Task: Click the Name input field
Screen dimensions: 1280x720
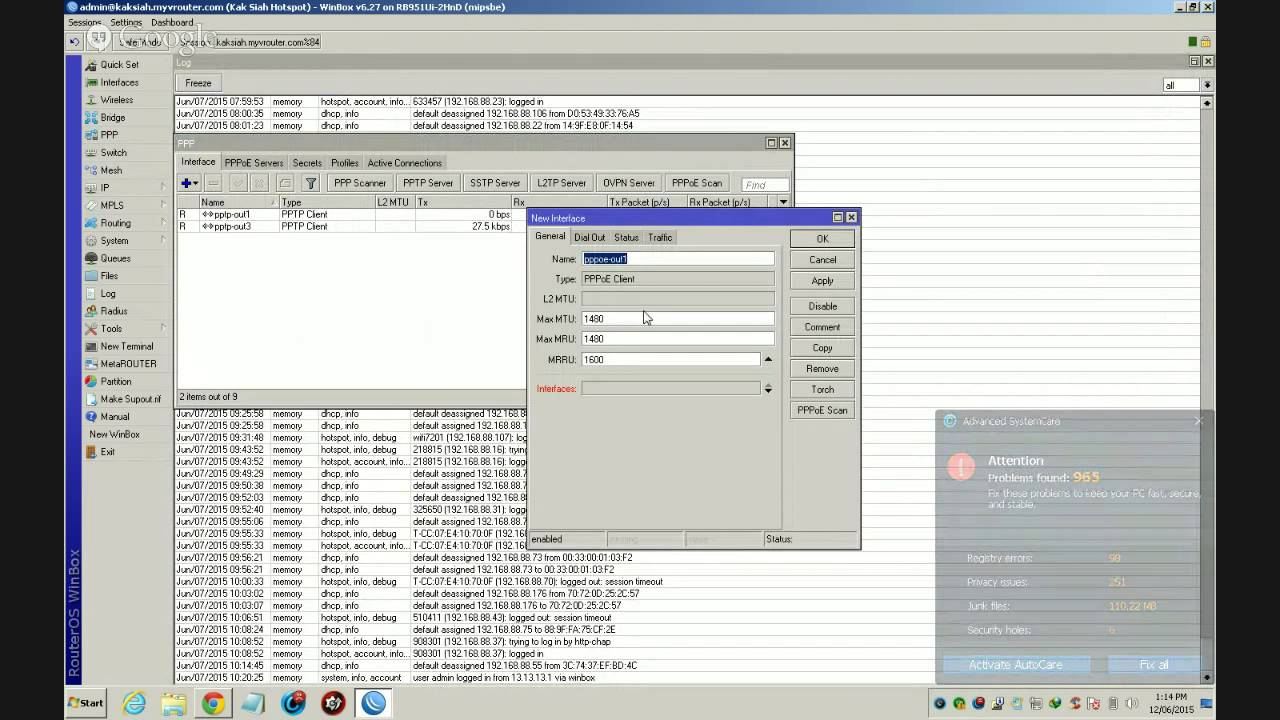Action: coord(678,258)
